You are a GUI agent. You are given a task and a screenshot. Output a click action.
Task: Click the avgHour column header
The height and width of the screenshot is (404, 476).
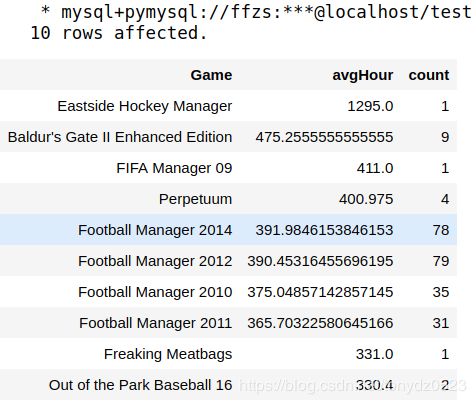(x=363, y=75)
